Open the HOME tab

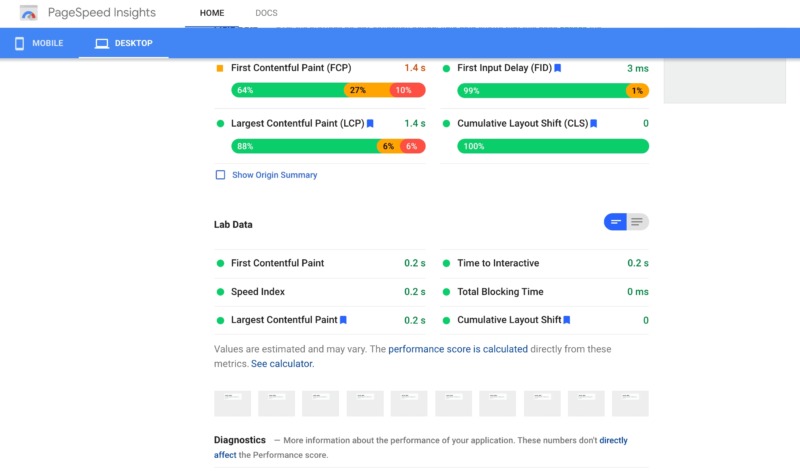pos(212,13)
